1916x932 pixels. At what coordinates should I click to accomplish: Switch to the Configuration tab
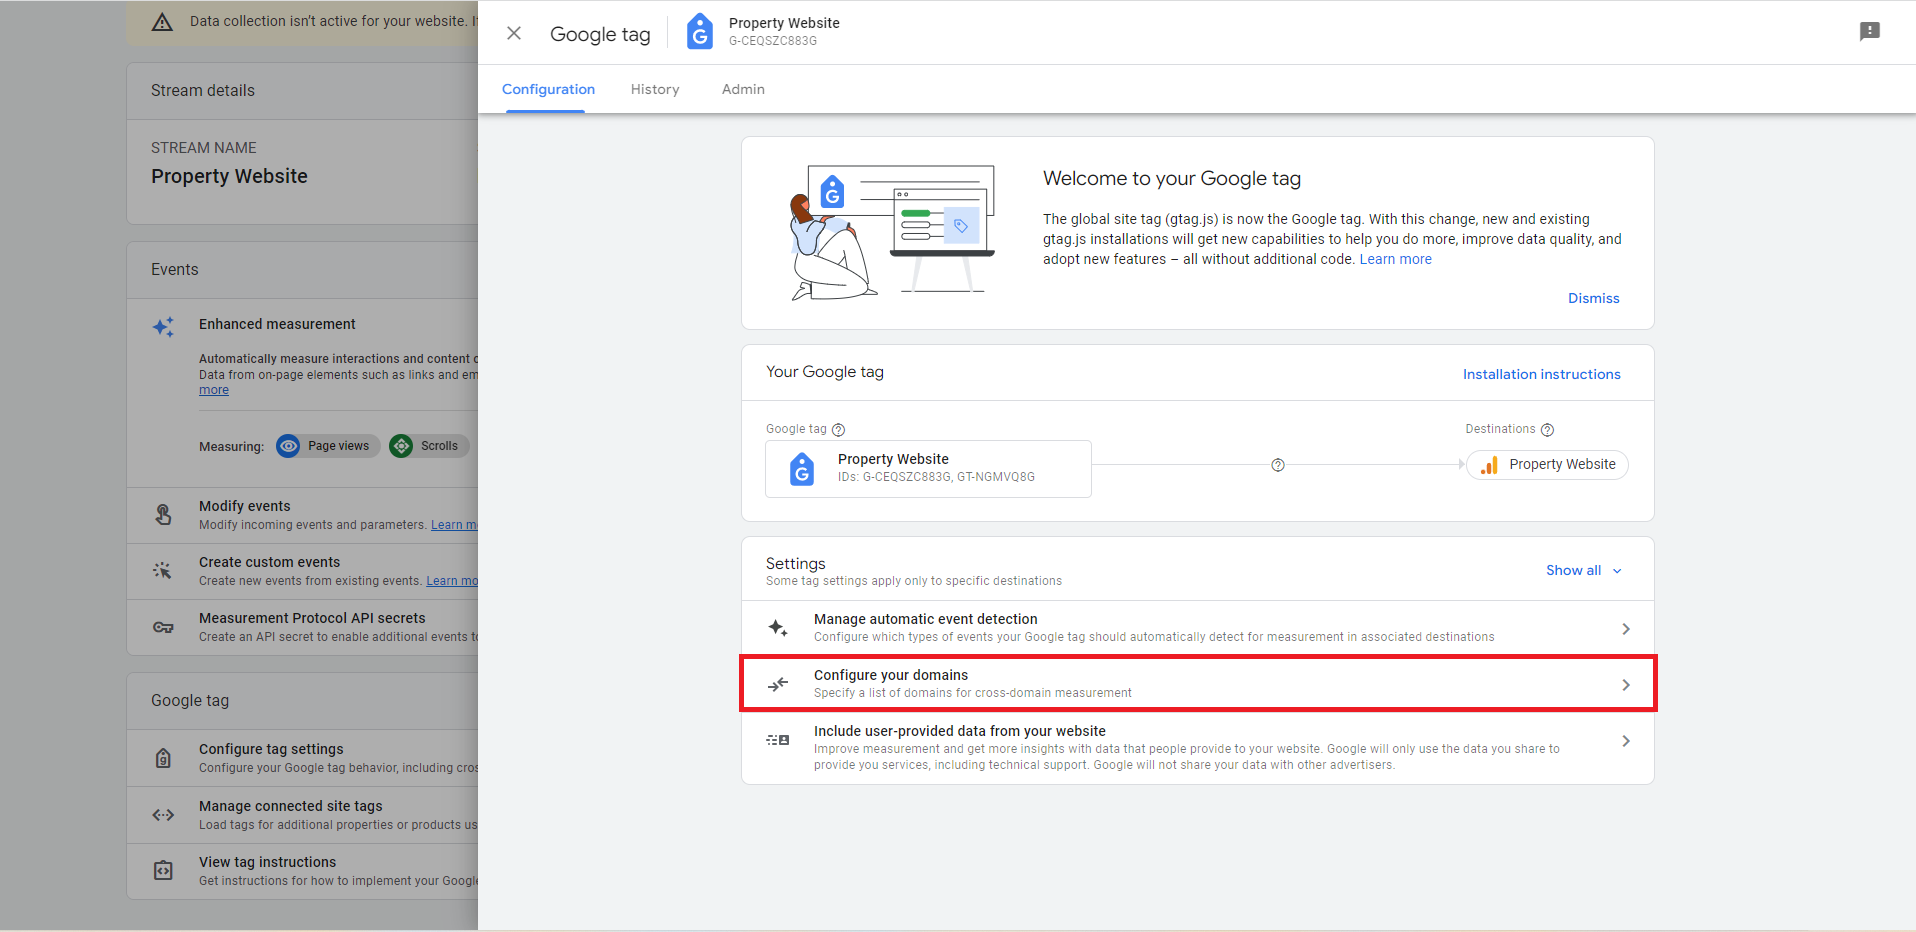[x=548, y=89]
